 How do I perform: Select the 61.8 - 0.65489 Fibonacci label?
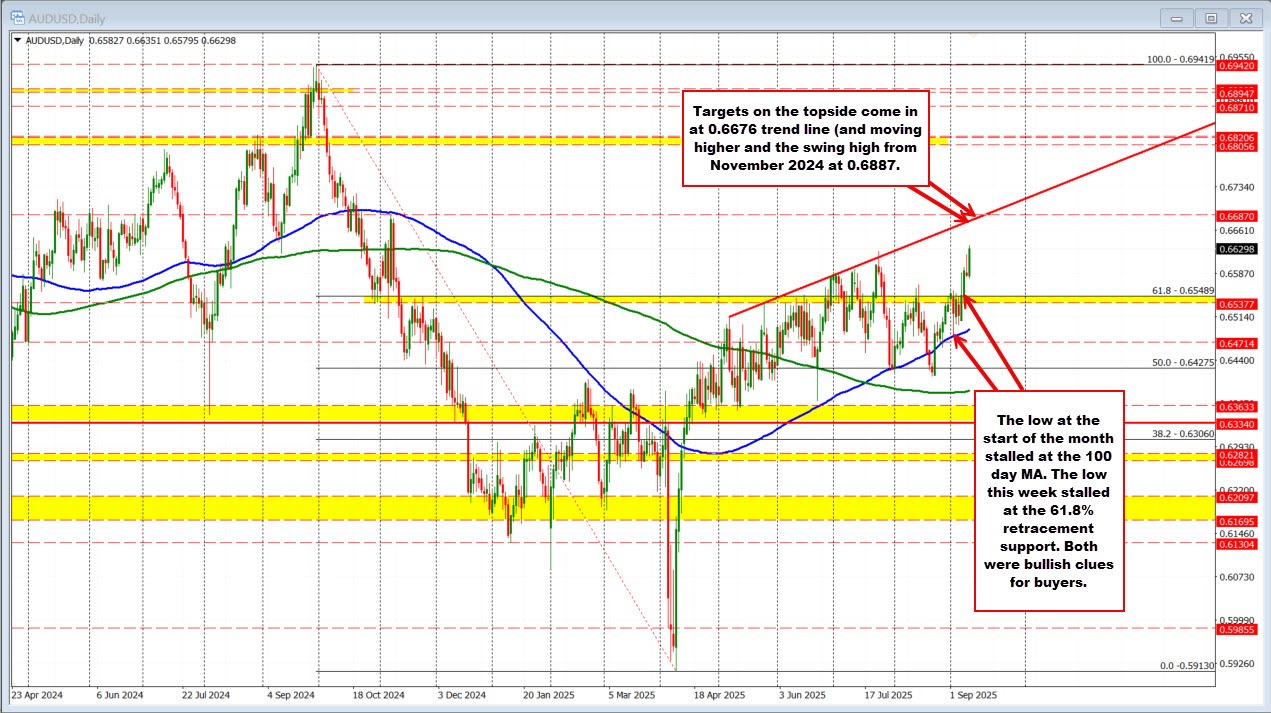pos(1181,290)
